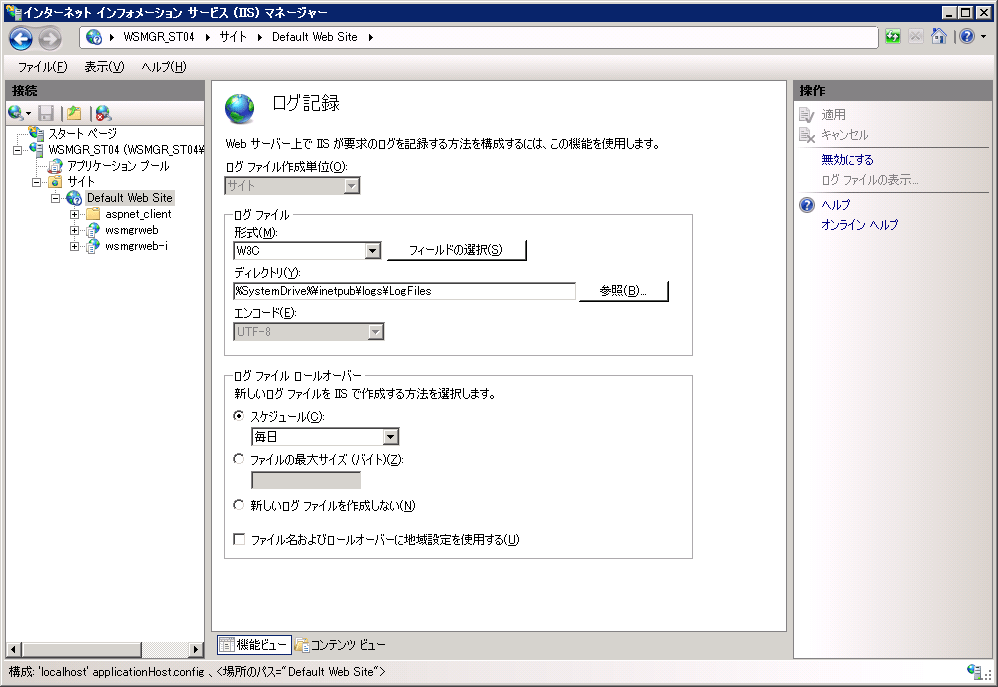Switch to the コンテンツ ビュー tab

coord(340,645)
